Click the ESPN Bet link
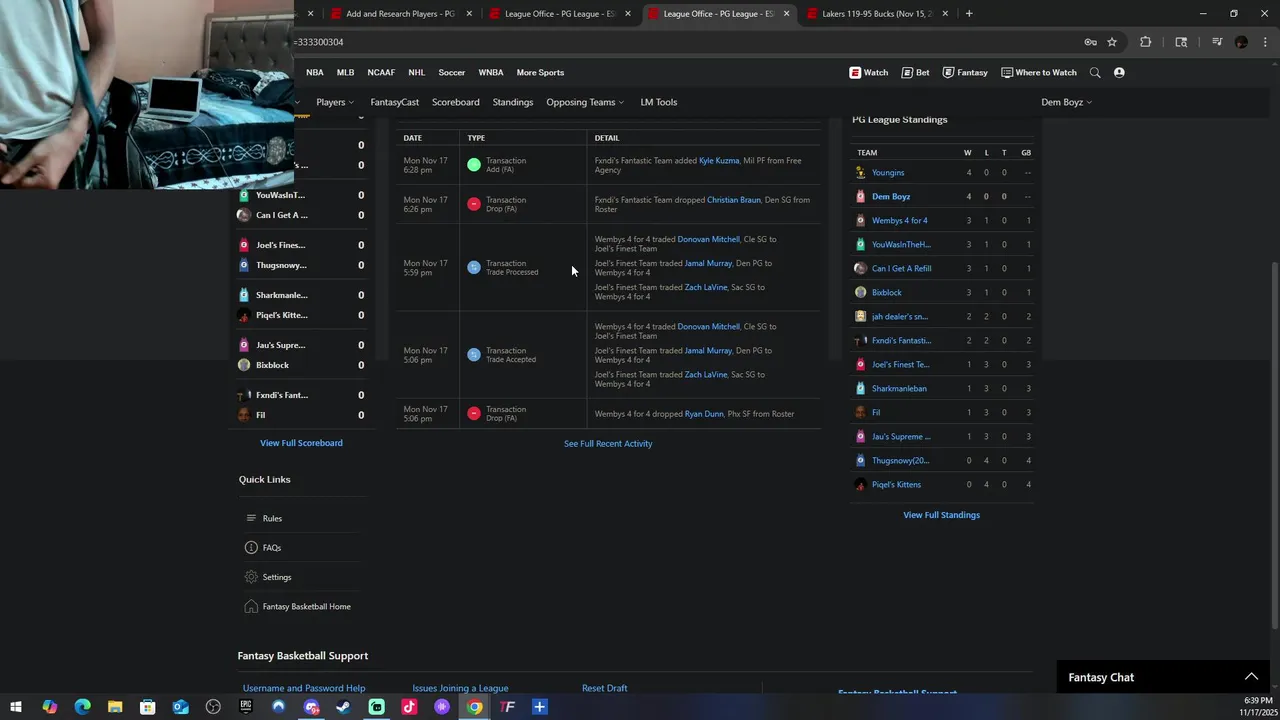The width and height of the screenshot is (1280, 720). pos(915,72)
